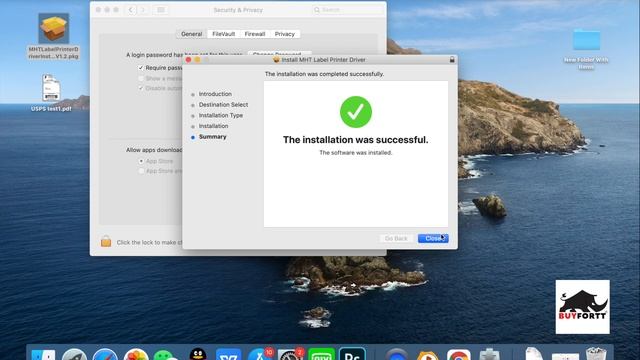The width and height of the screenshot is (640, 360).
Task: Switch to Firewall tab in Security & Privacy
Action: point(255,34)
